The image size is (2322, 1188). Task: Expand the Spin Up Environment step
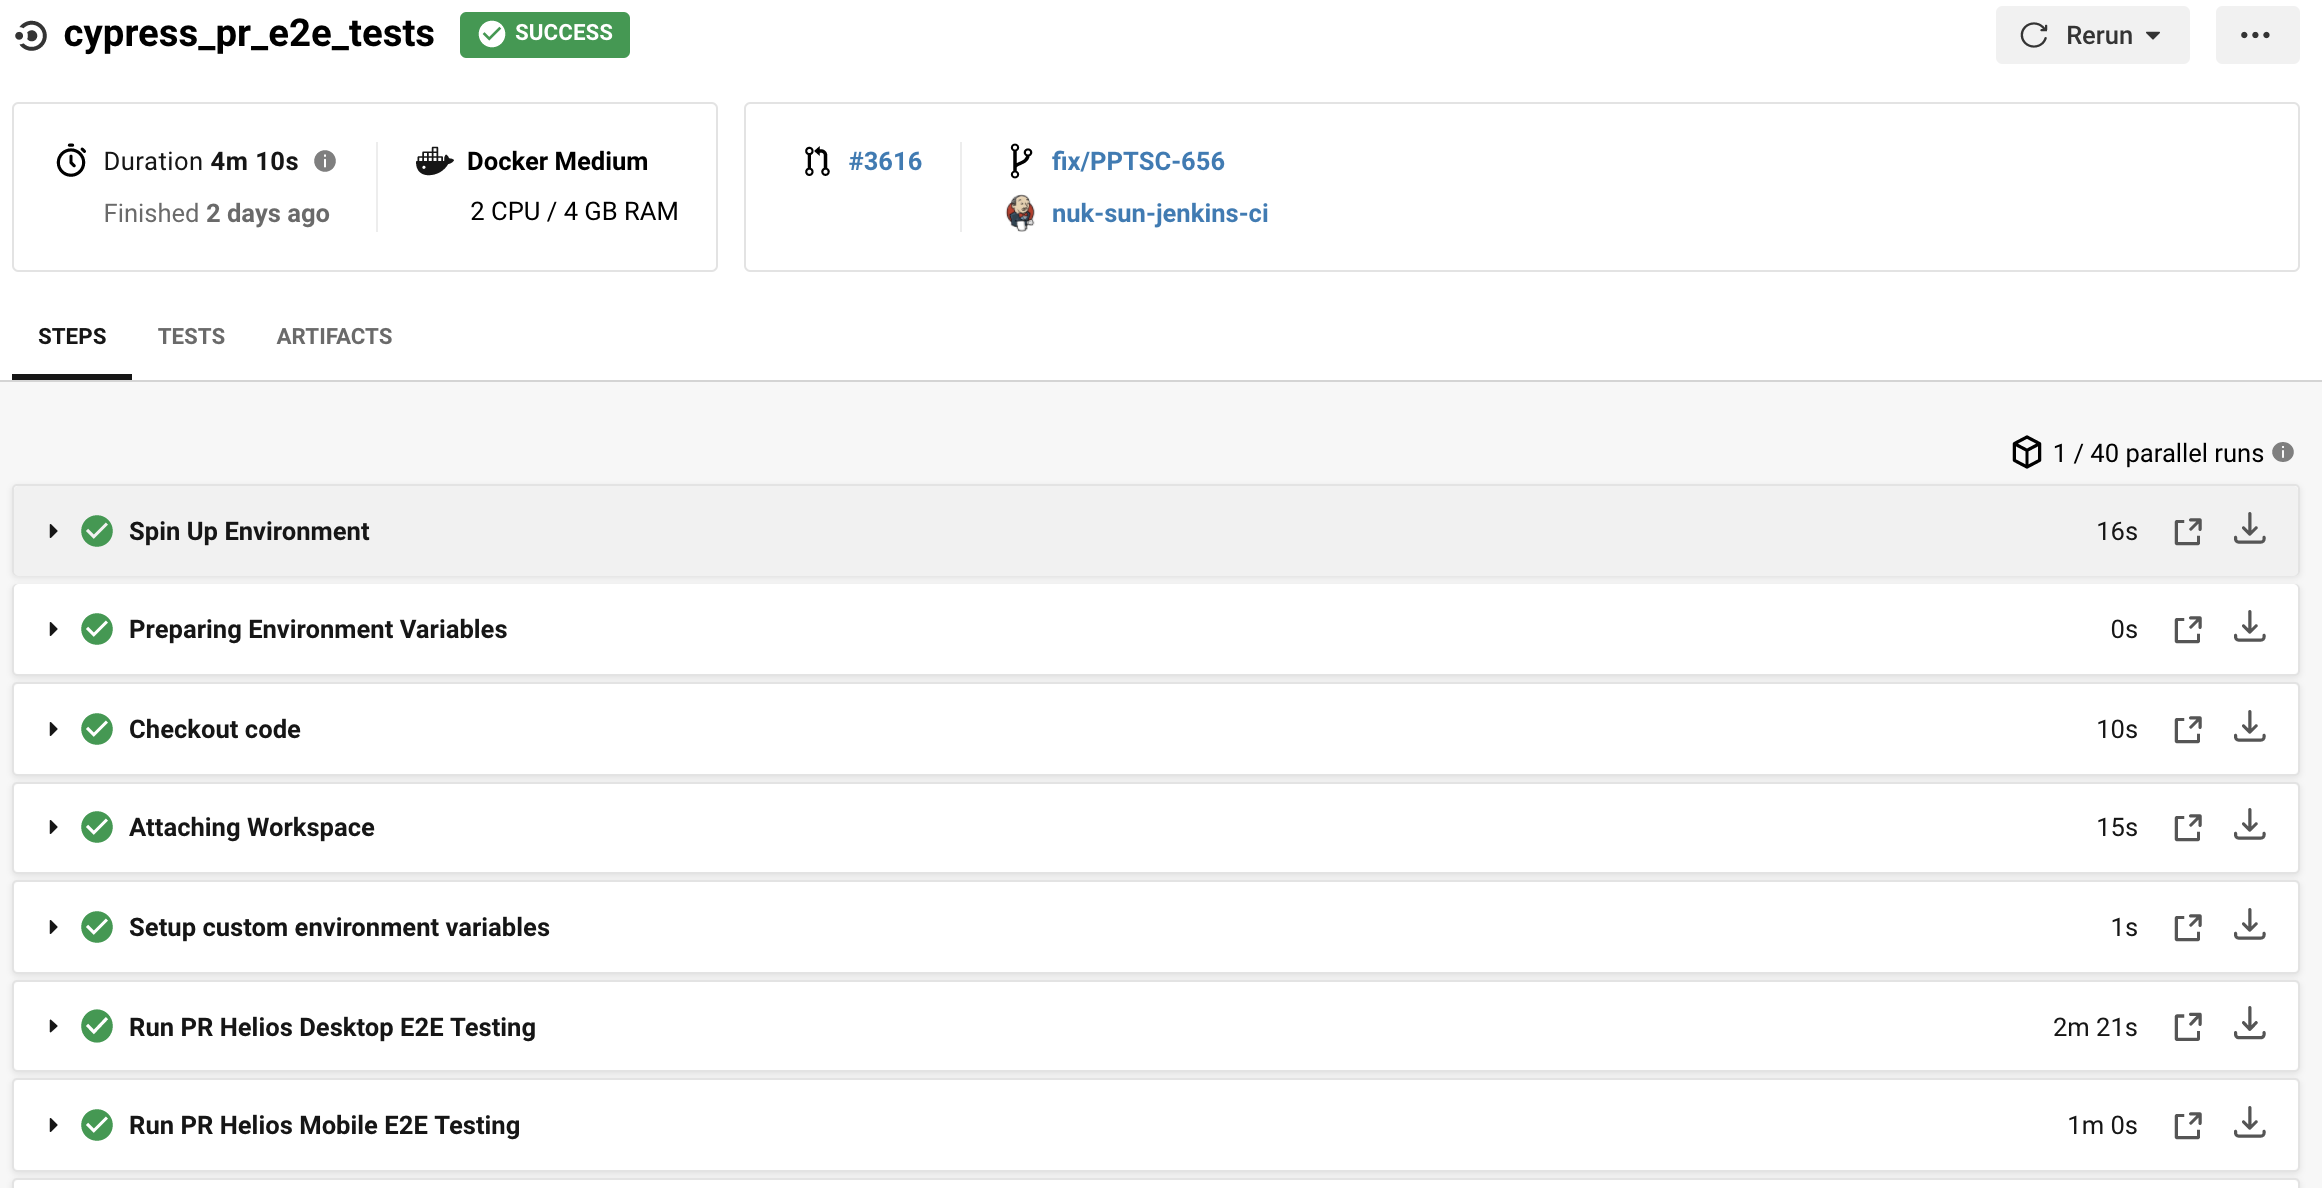tap(53, 531)
